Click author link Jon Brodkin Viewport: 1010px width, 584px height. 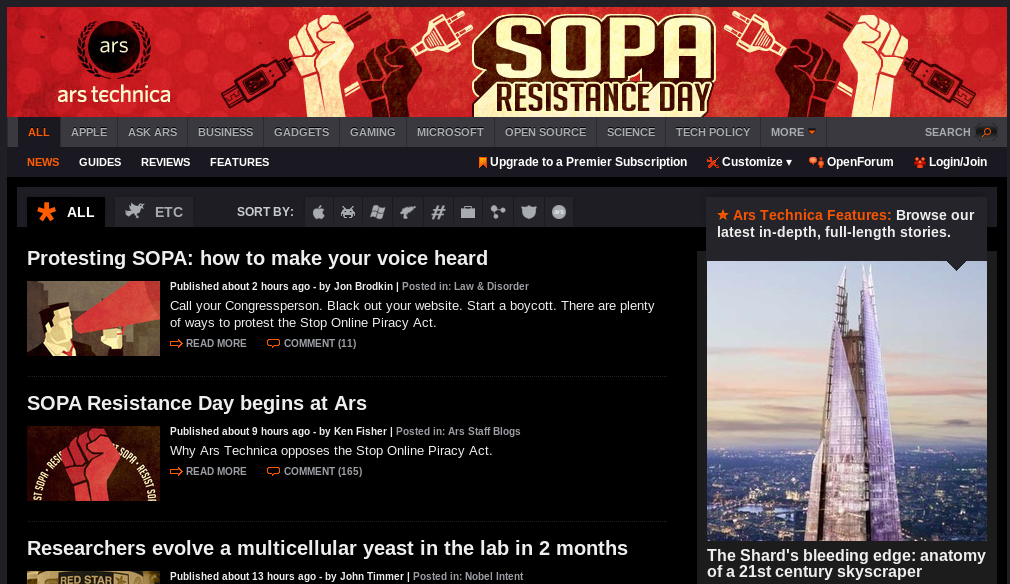(x=363, y=287)
